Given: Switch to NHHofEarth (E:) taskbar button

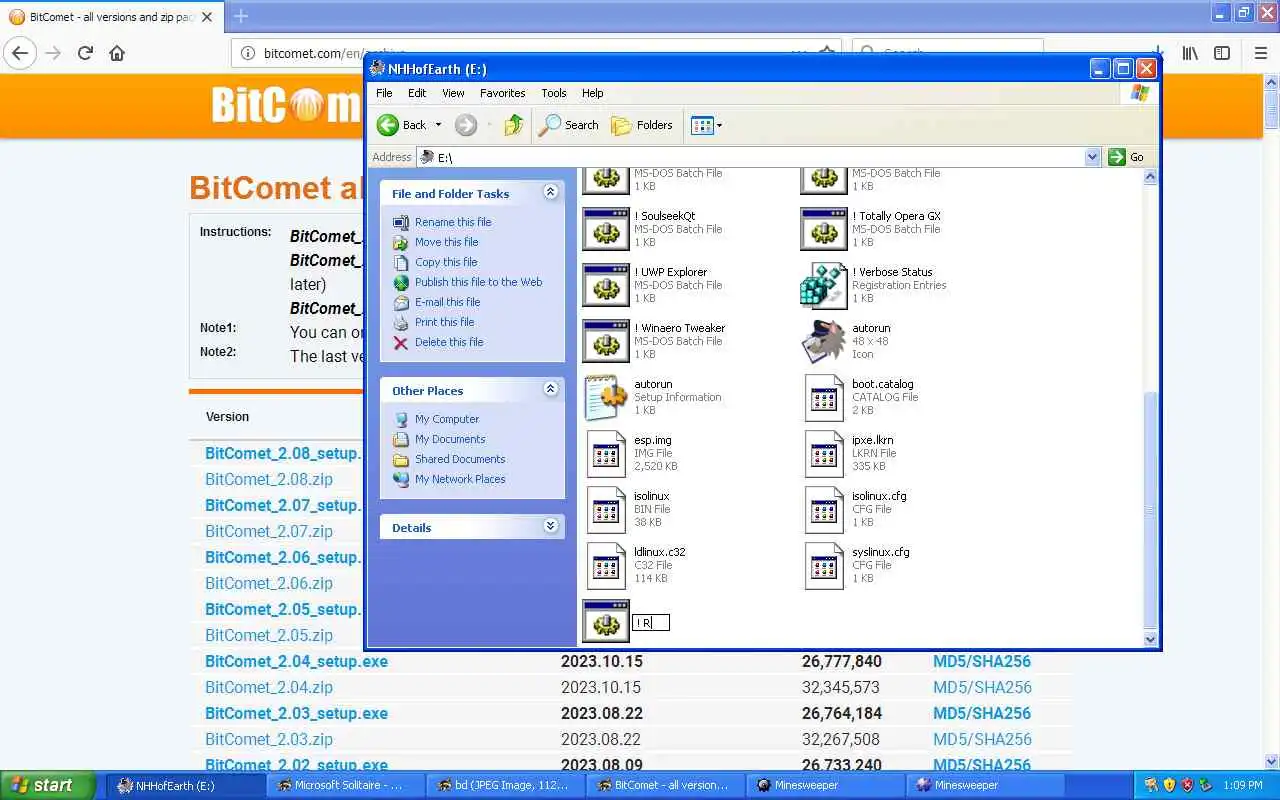Looking at the screenshot, I should [x=185, y=785].
